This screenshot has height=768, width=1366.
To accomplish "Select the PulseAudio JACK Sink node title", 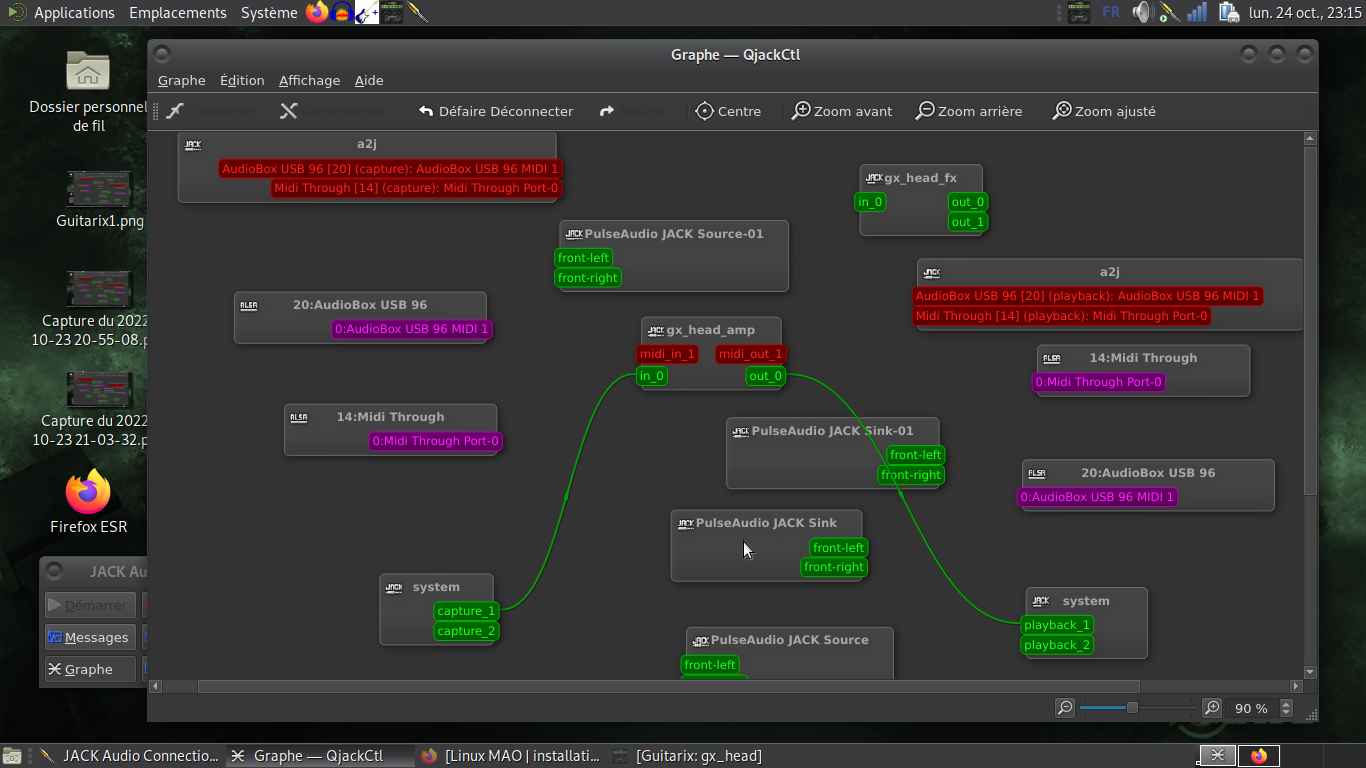I will click(x=766, y=523).
